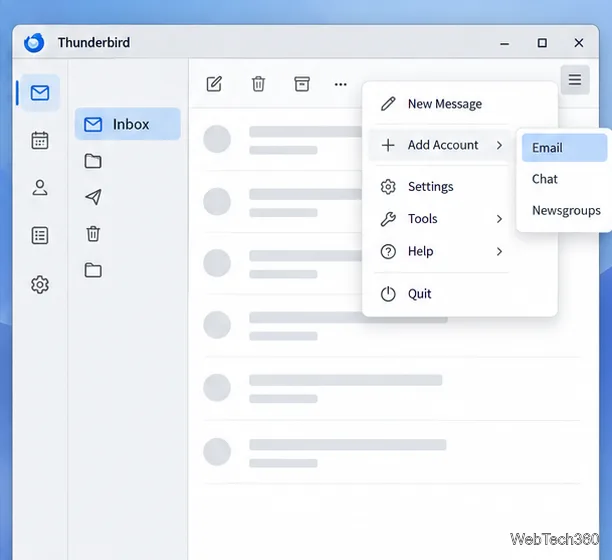Click the delete trash toolbar icon
The height and width of the screenshot is (560, 612).
point(258,84)
